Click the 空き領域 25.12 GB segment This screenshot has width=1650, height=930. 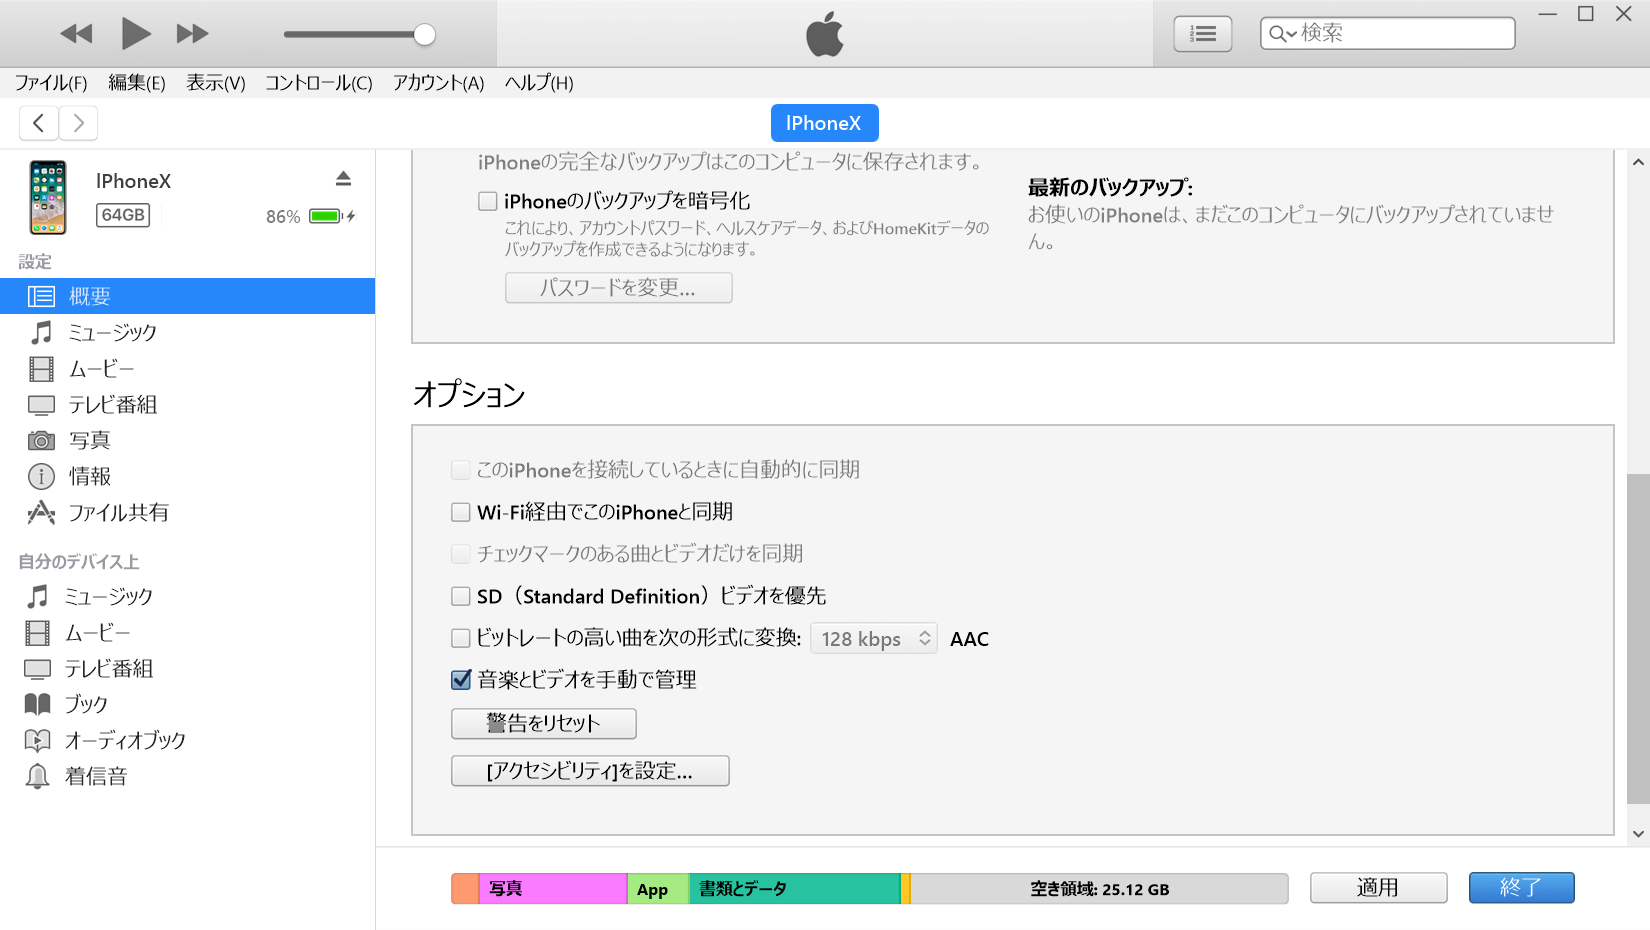1099,888
